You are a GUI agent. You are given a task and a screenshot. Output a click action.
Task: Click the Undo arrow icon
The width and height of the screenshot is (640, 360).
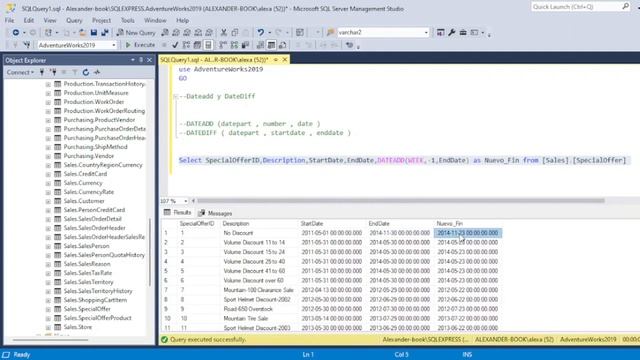point(260,33)
